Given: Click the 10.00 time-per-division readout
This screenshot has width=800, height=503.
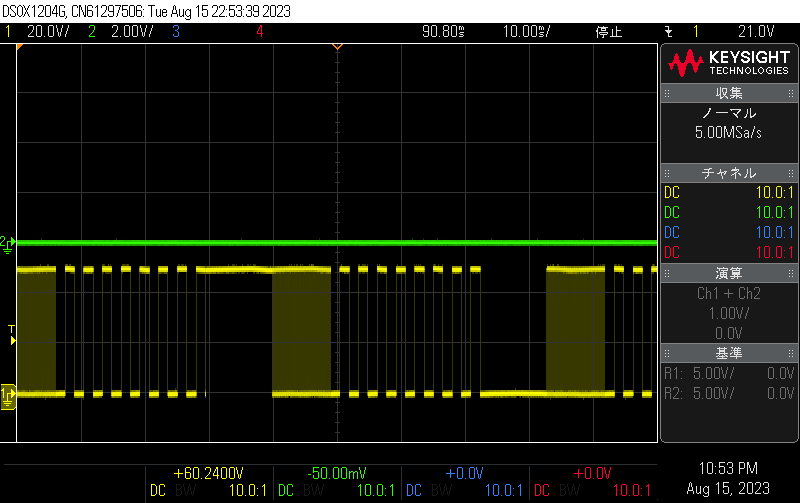Looking at the screenshot, I should [x=525, y=32].
